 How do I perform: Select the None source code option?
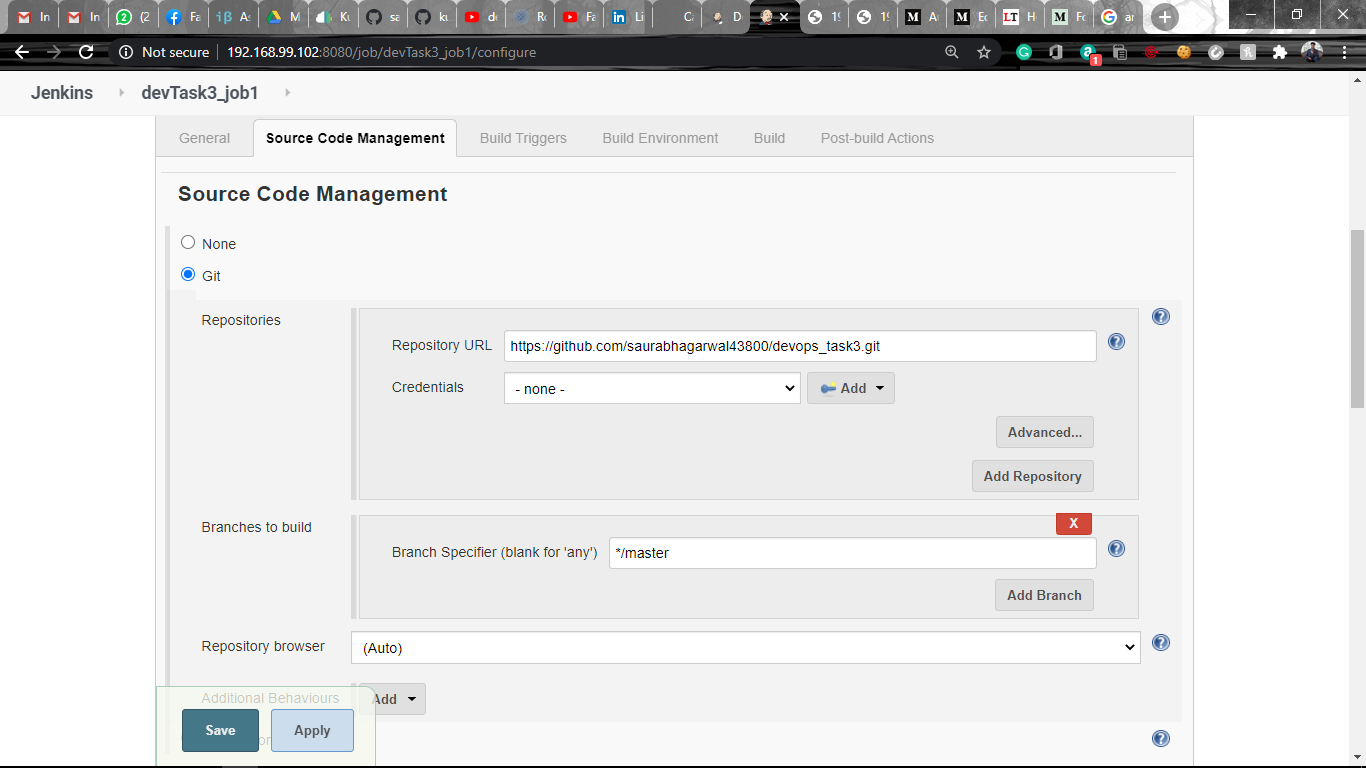[187, 242]
